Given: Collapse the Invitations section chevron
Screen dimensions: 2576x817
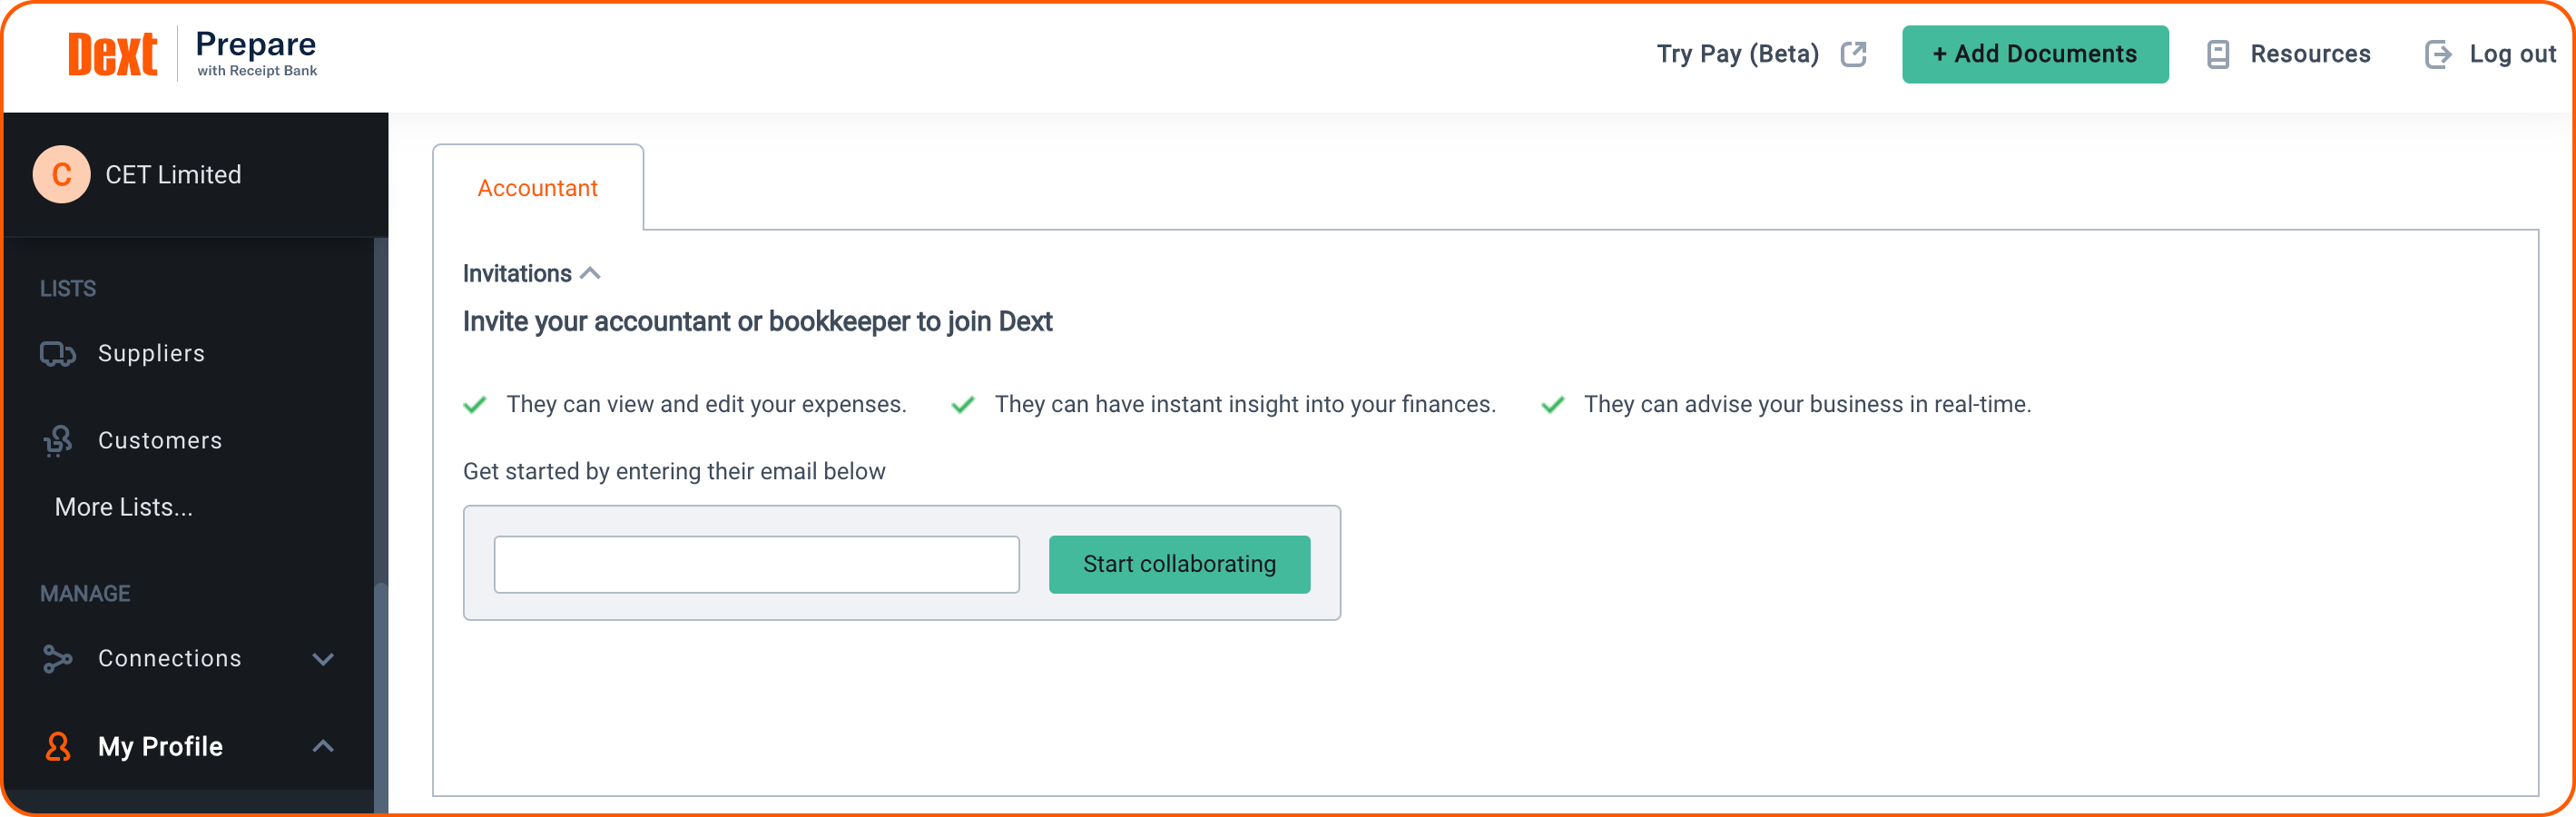Looking at the screenshot, I should click(x=591, y=273).
